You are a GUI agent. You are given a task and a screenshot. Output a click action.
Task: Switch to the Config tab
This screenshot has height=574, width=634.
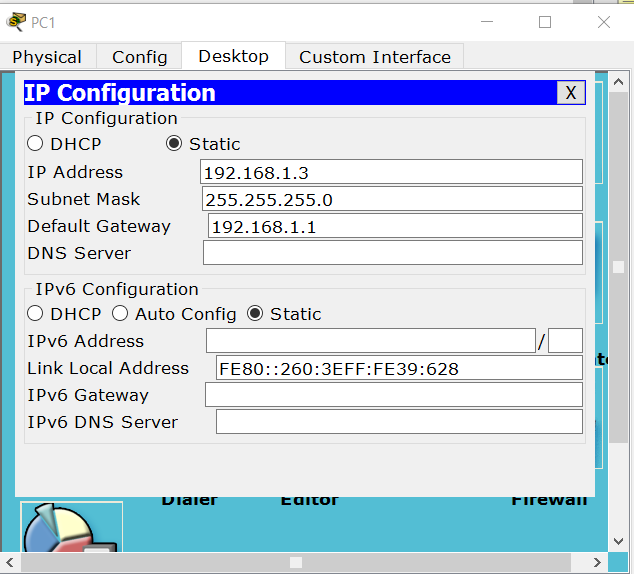coord(139,57)
